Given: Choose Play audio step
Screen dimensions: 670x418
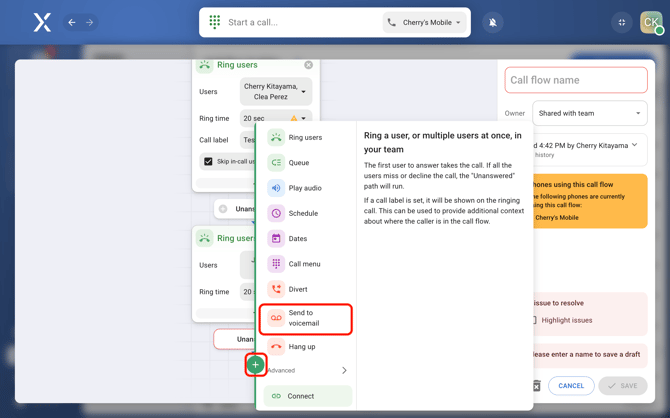Looking at the screenshot, I should 305,188.
